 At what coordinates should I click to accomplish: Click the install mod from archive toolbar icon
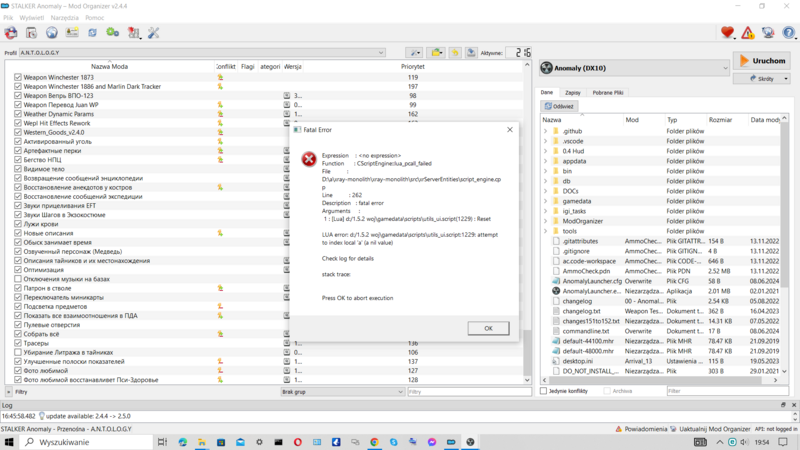11,33
